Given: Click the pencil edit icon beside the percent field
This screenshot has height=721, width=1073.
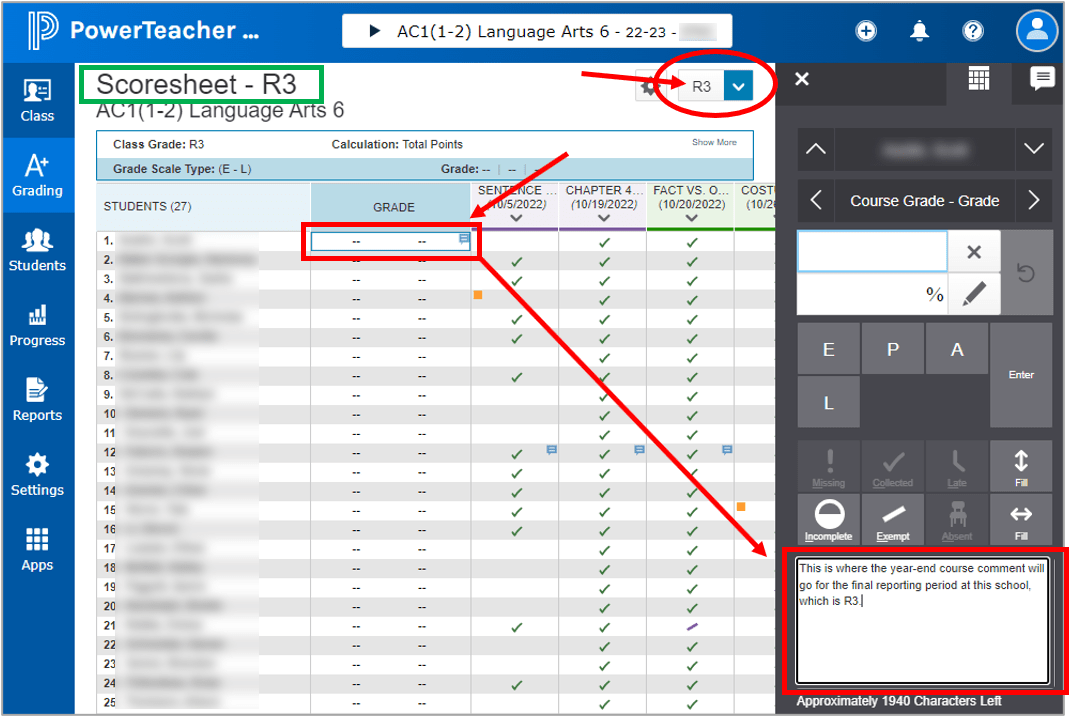Looking at the screenshot, I should pos(974,293).
